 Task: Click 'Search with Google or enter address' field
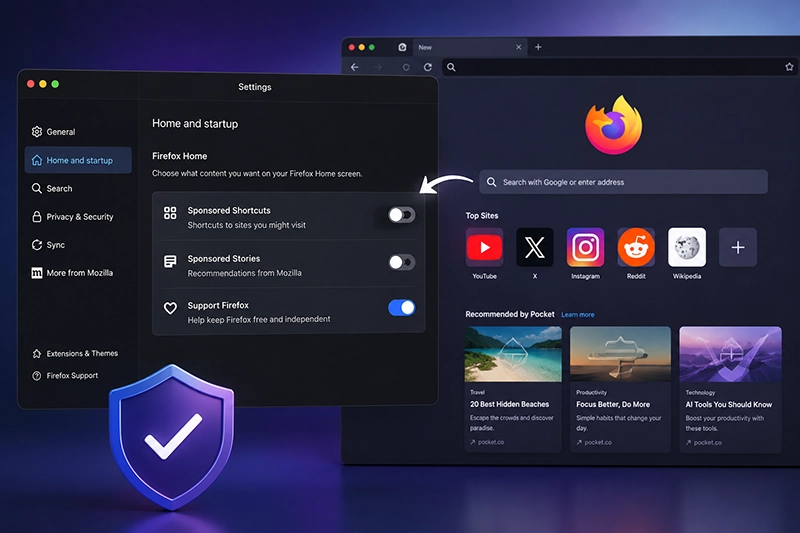click(x=623, y=182)
